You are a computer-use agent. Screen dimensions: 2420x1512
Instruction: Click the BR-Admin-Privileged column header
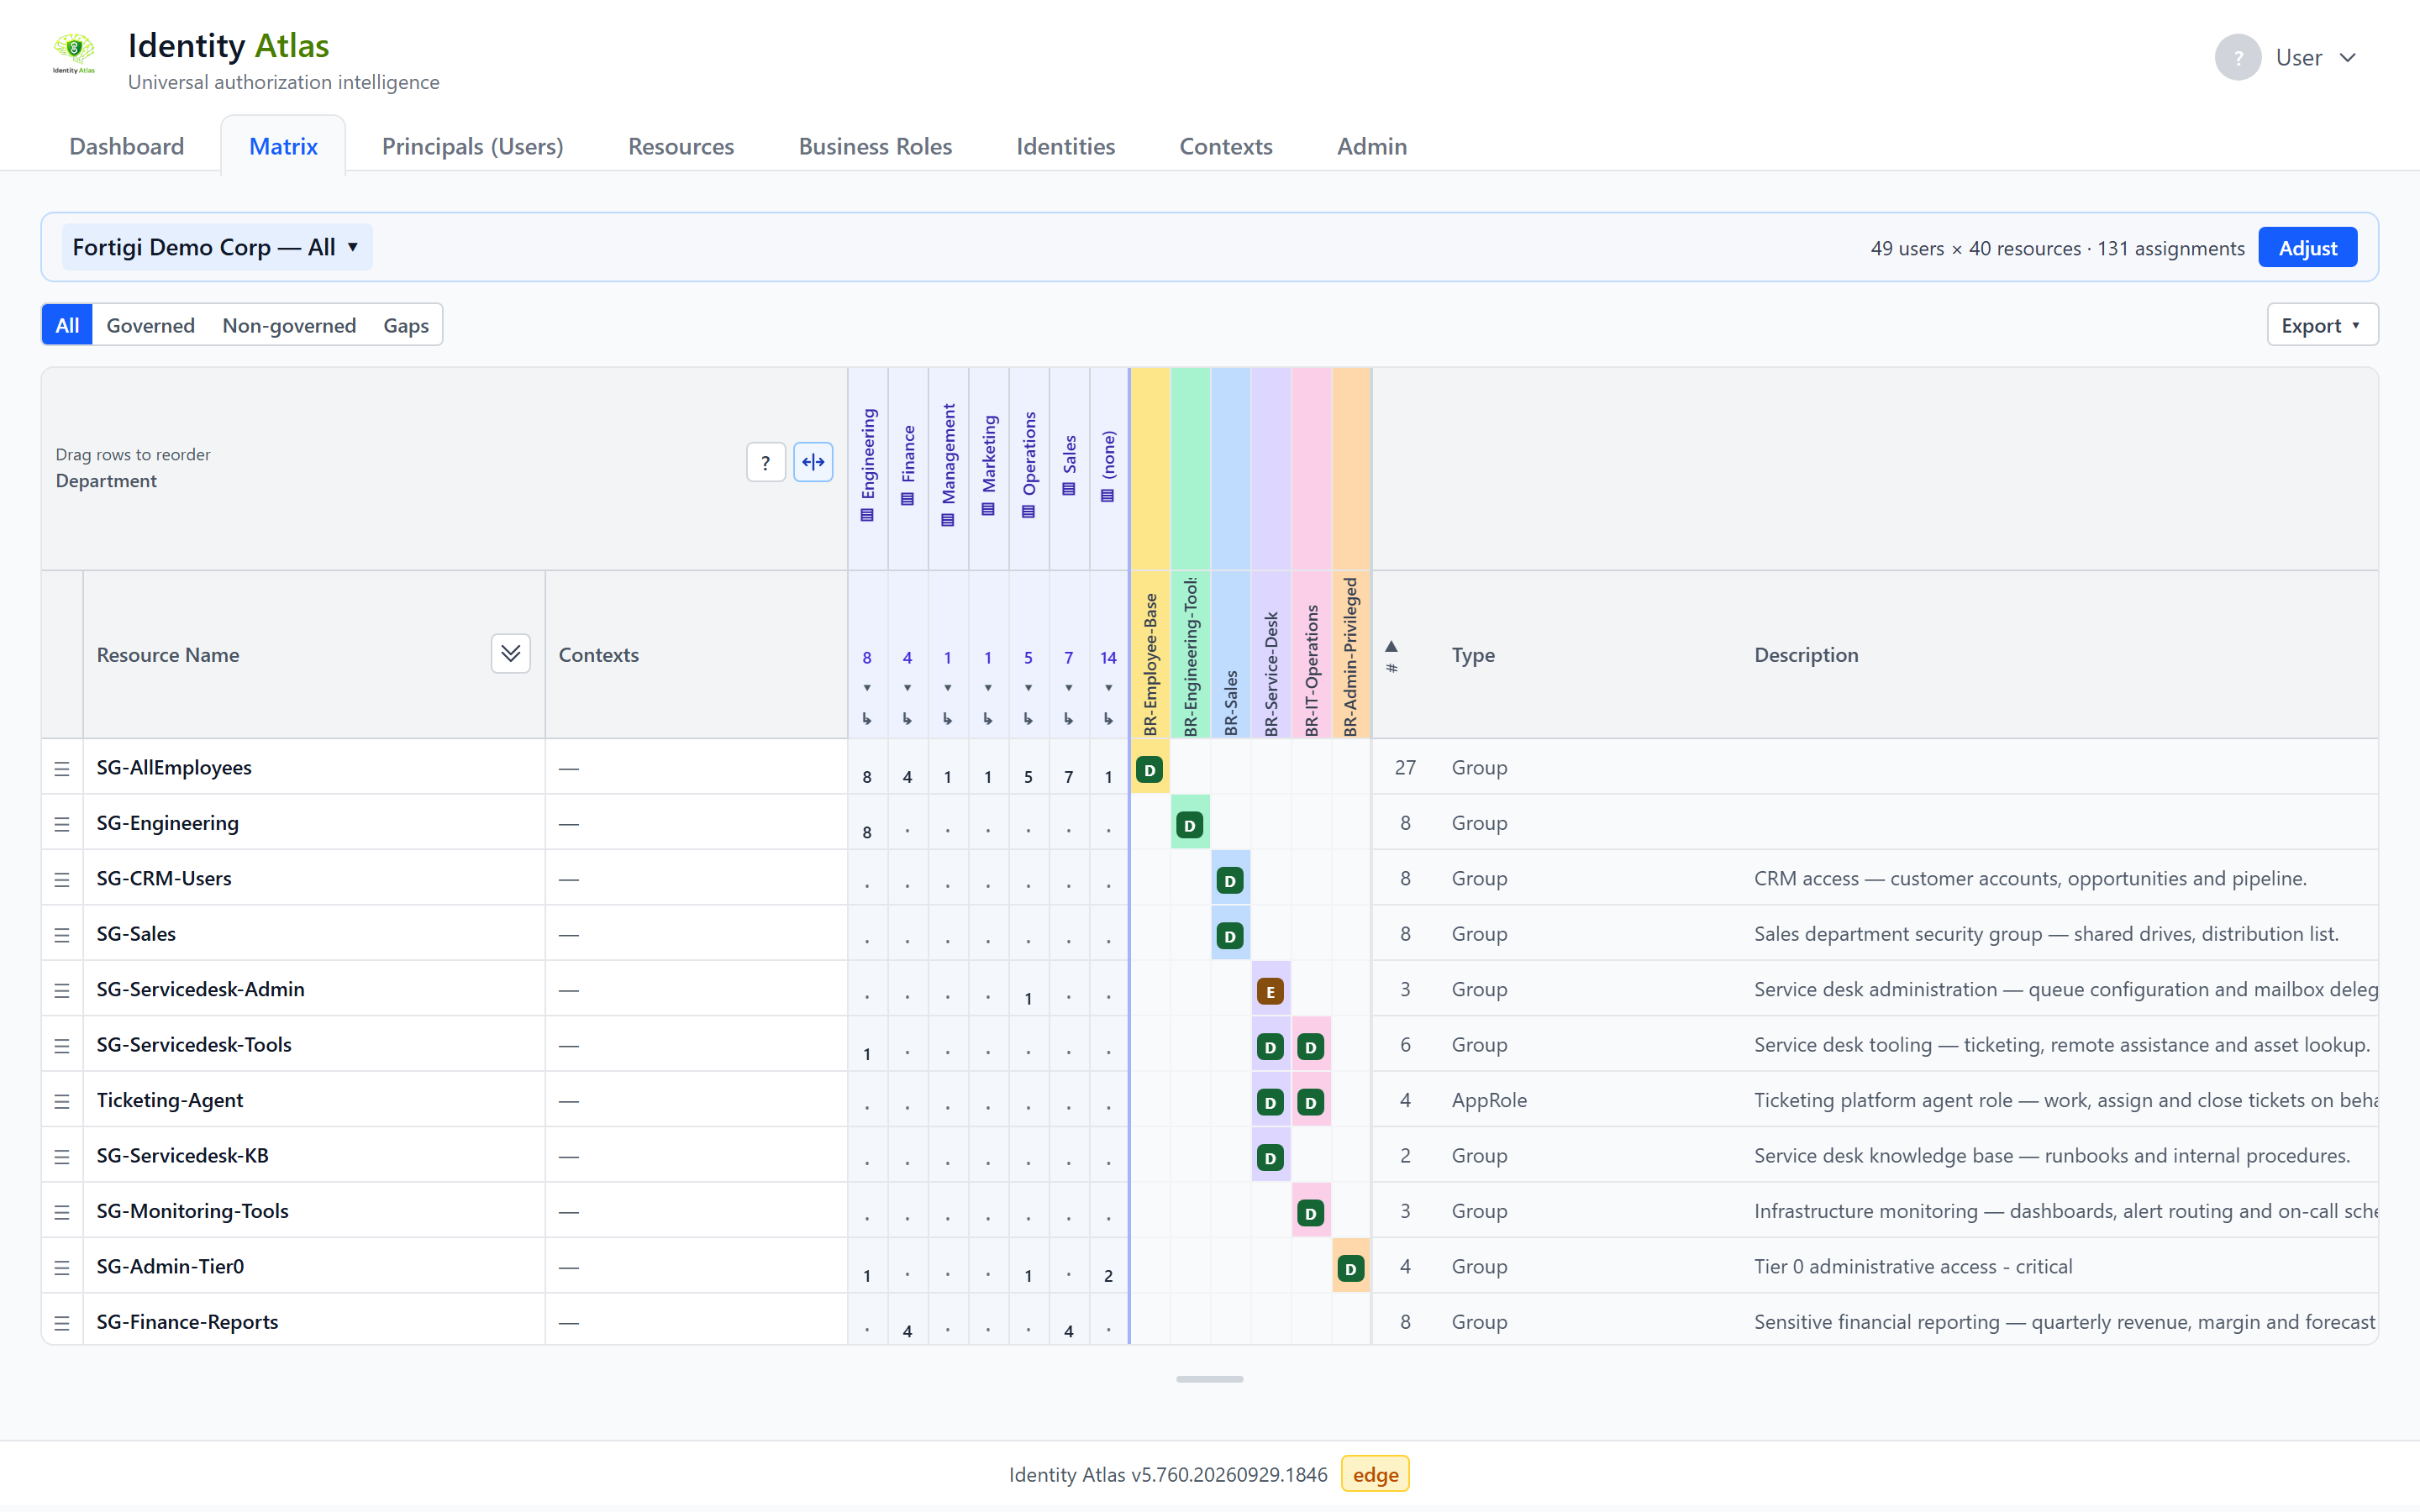1351,656
